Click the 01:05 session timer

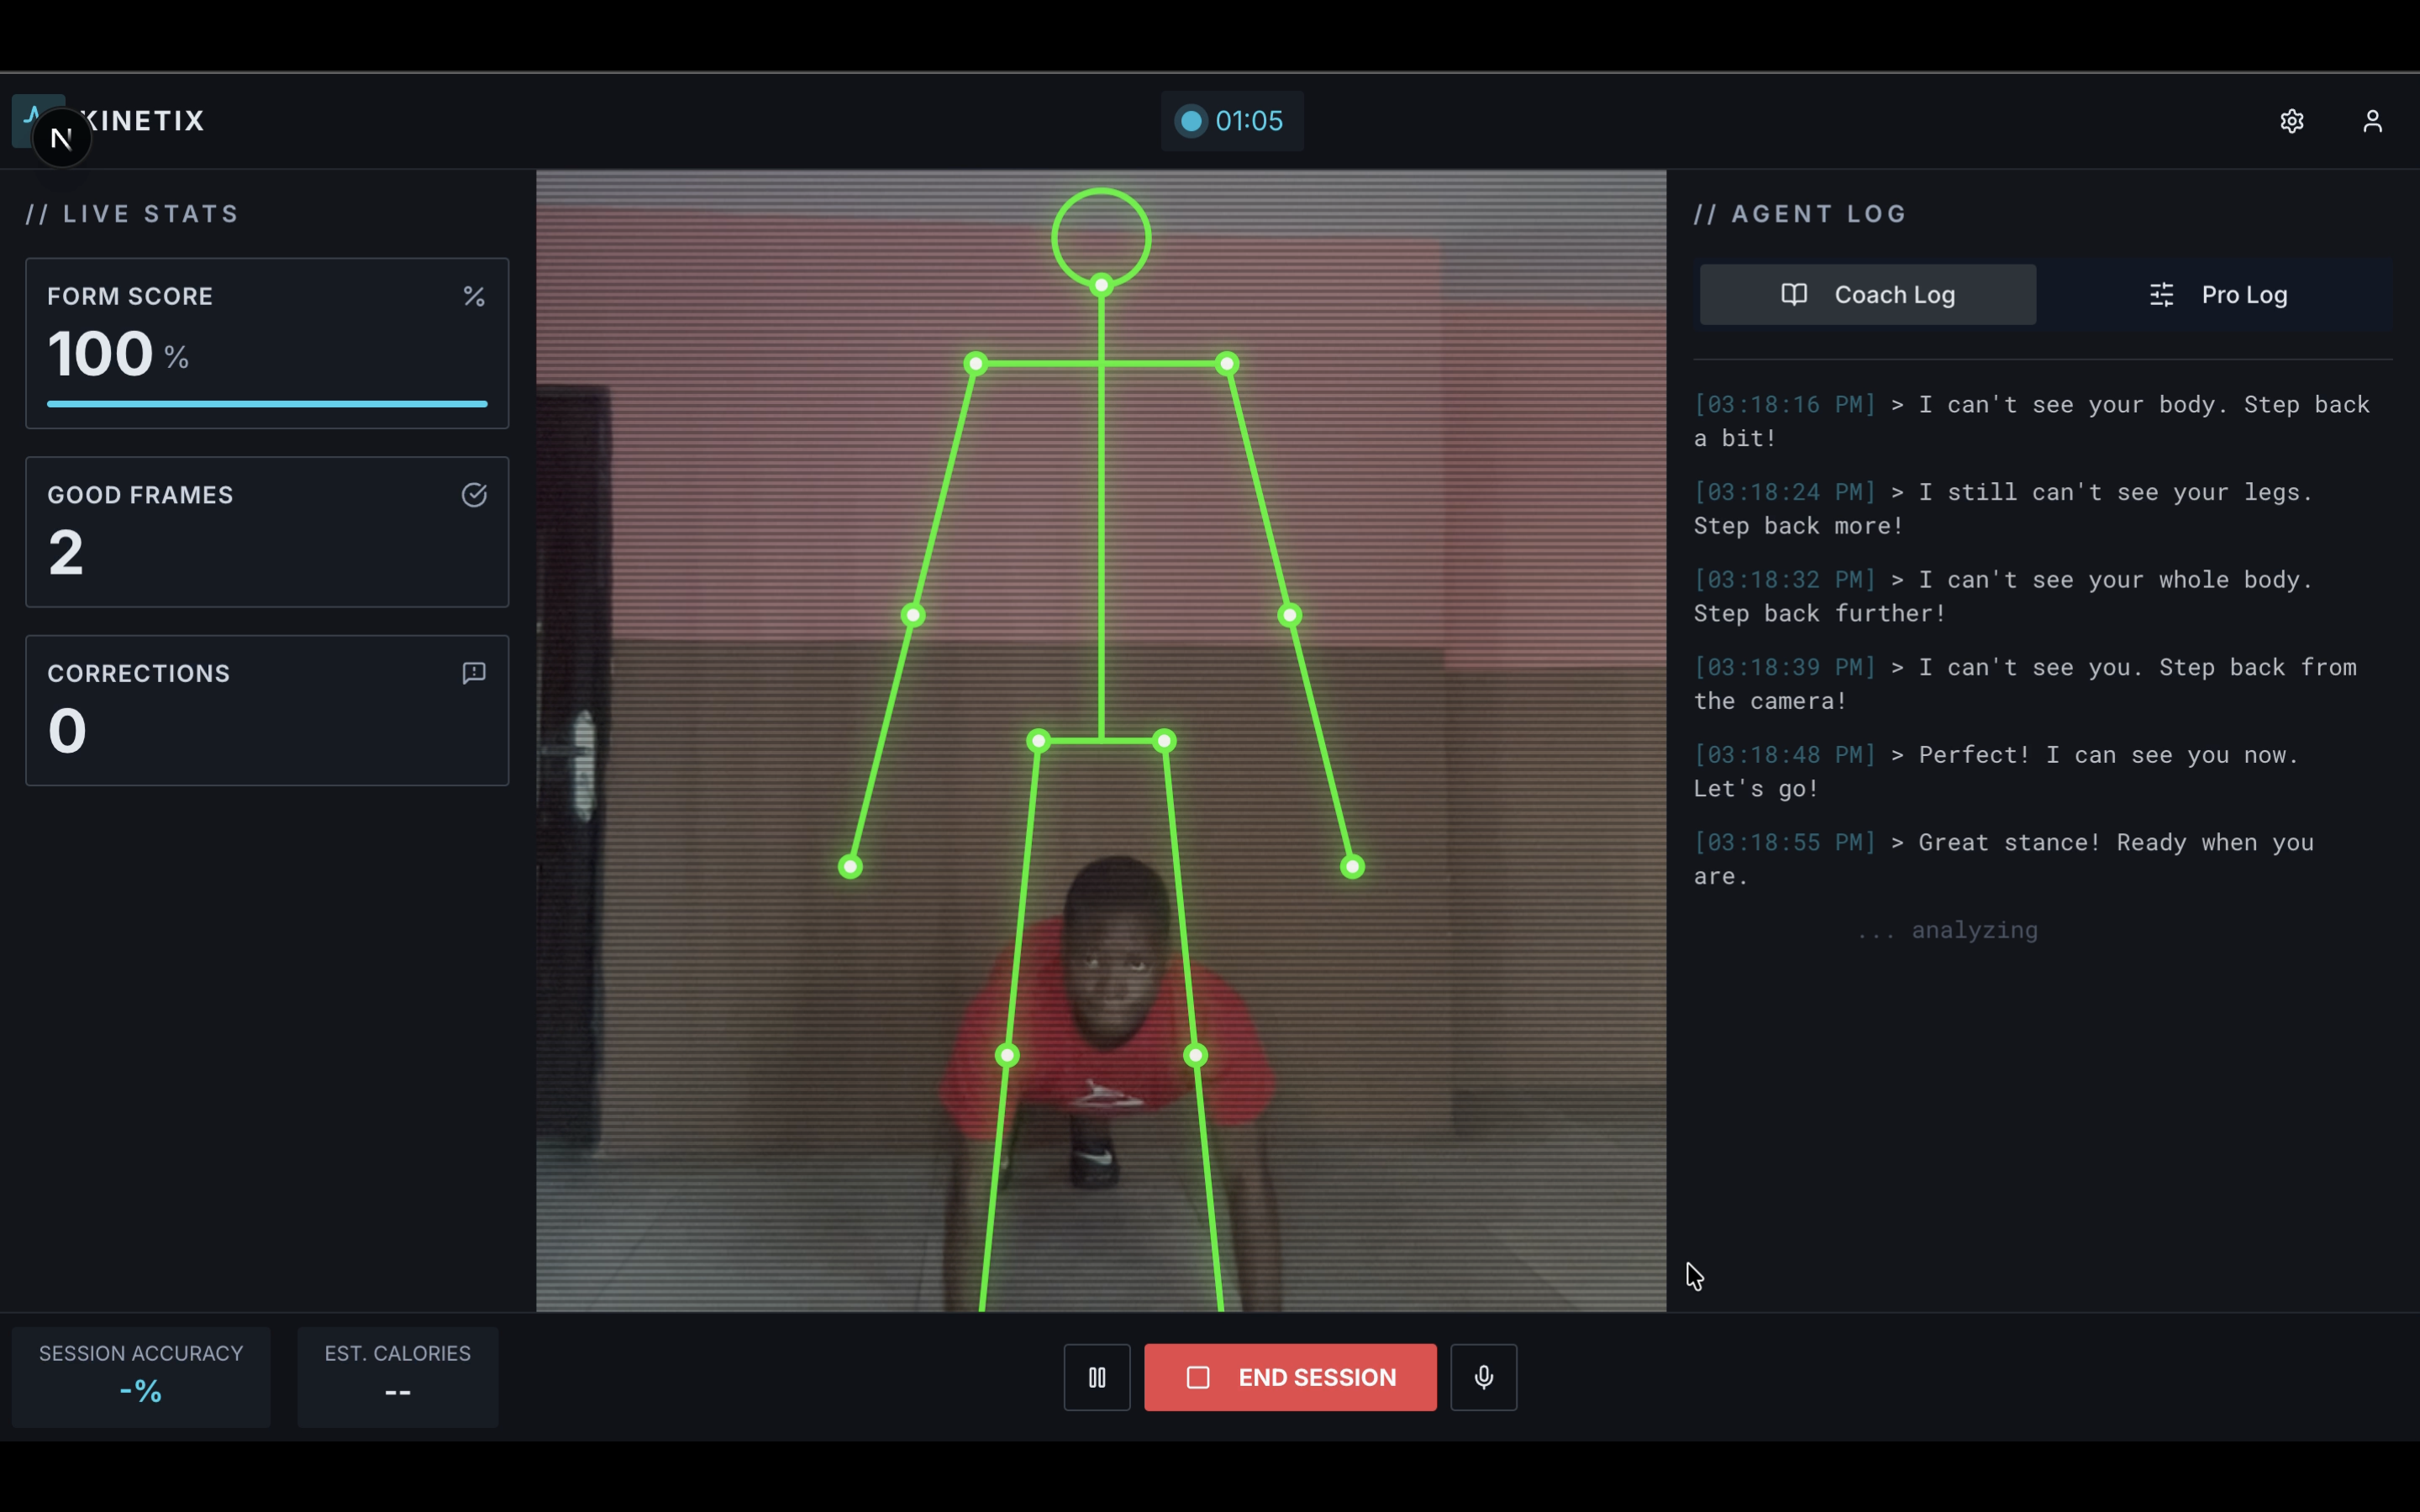(x=1249, y=121)
